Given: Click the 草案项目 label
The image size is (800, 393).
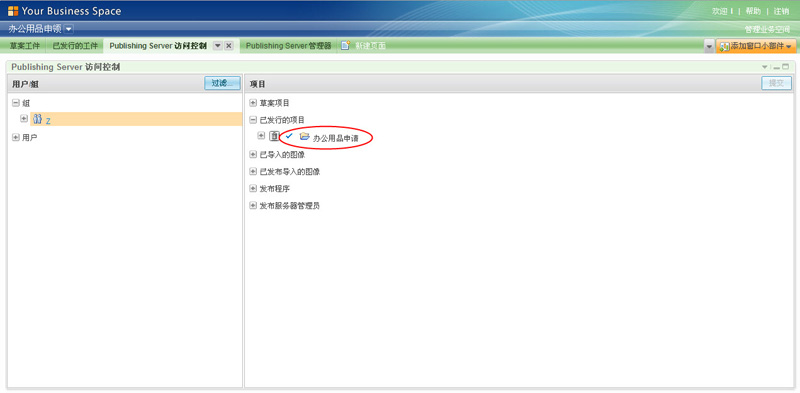Looking at the screenshot, I should pyautogui.click(x=274, y=103).
